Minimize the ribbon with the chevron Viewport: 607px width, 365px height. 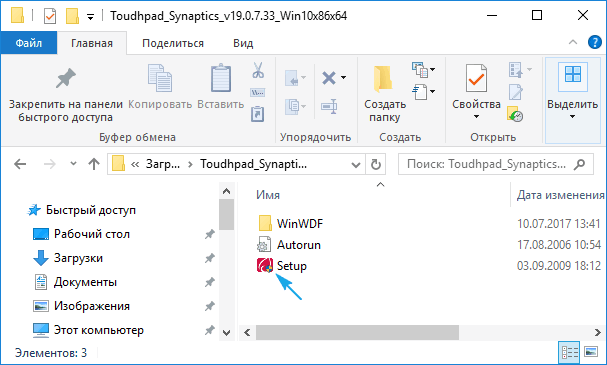(573, 42)
